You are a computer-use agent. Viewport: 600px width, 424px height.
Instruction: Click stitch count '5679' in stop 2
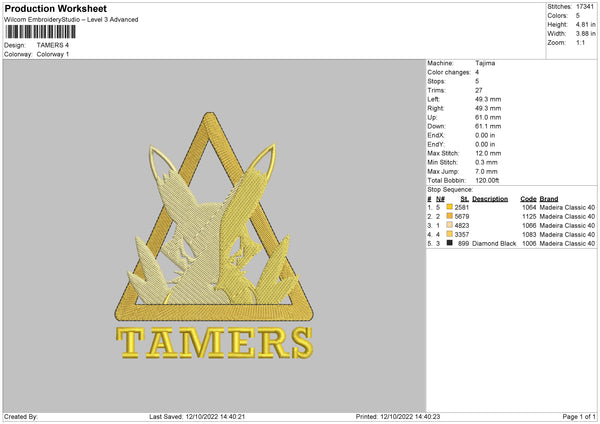pos(462,217)
